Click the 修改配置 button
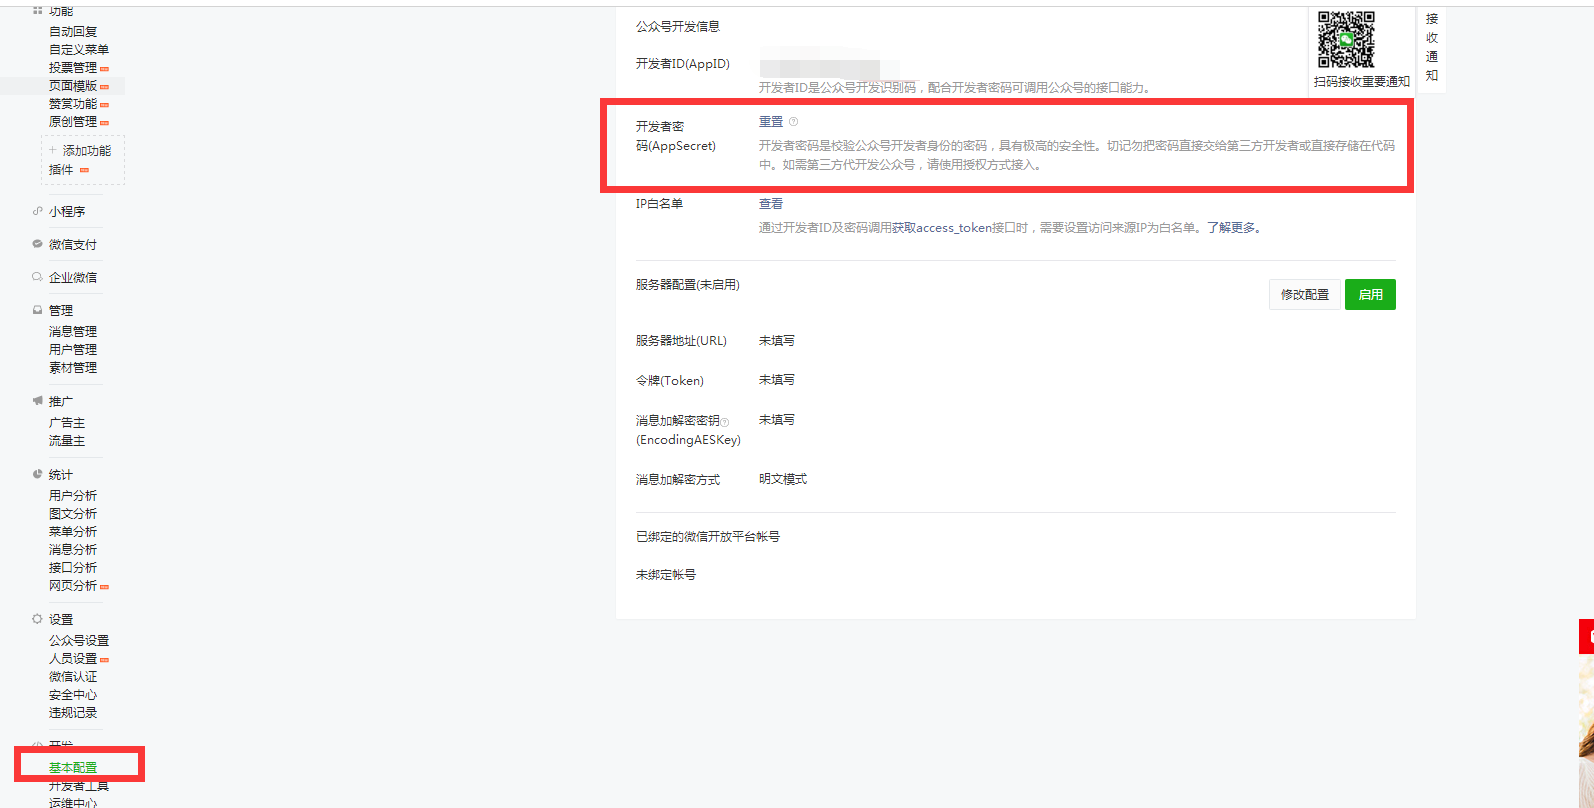This screenshot has width=1594, height=808. [x=1305, y=295]
